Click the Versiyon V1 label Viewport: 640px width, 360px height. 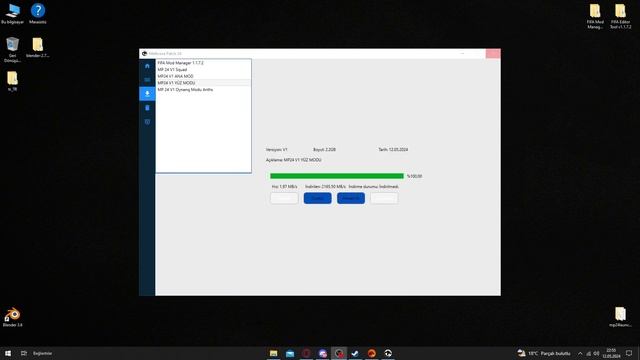(277, 149)
